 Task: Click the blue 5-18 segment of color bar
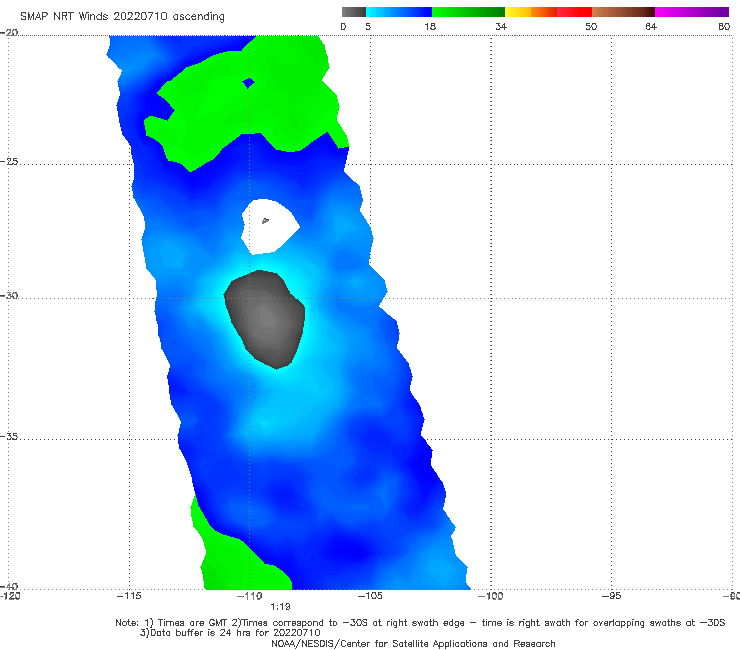tap(399, 12)
